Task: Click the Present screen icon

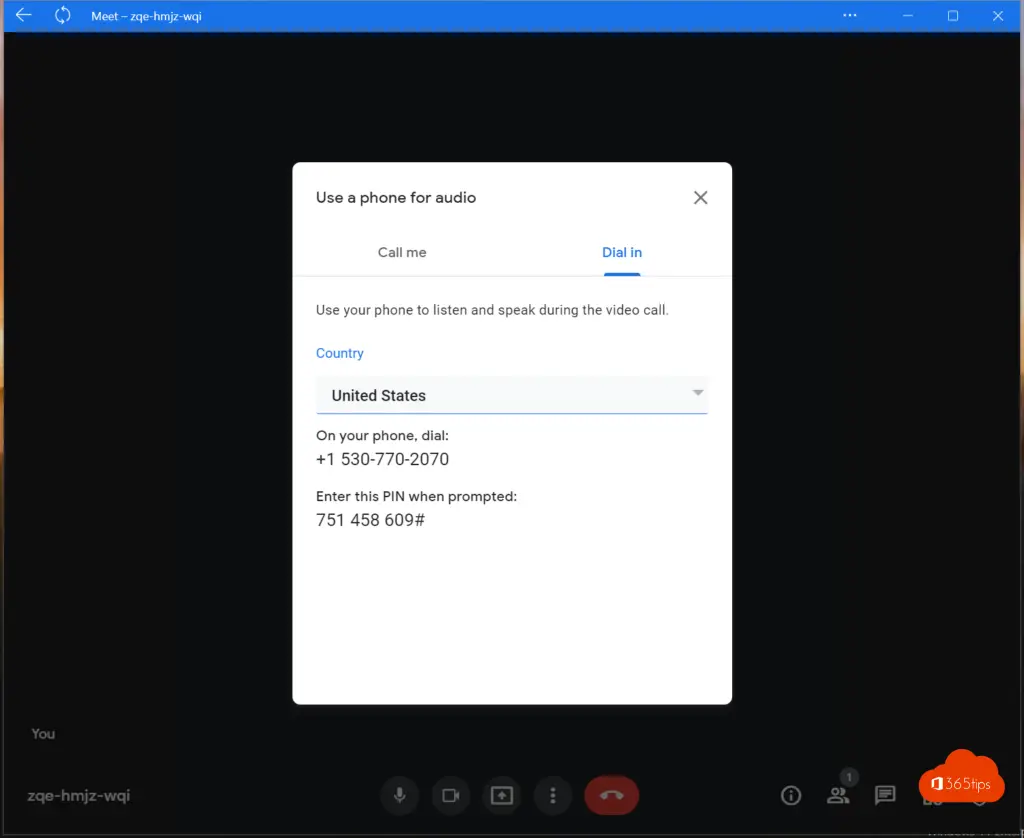Action: (x=501, y=796)
